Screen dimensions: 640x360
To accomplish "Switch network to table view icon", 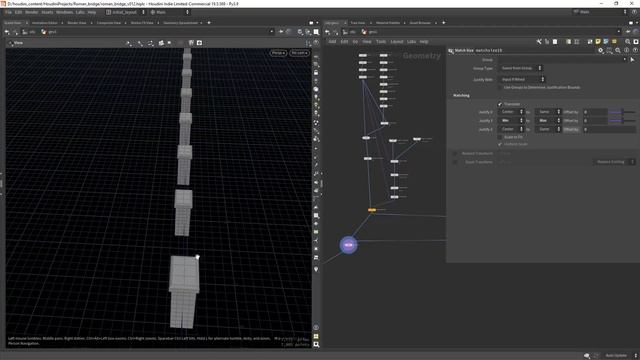I will (577, 42).
